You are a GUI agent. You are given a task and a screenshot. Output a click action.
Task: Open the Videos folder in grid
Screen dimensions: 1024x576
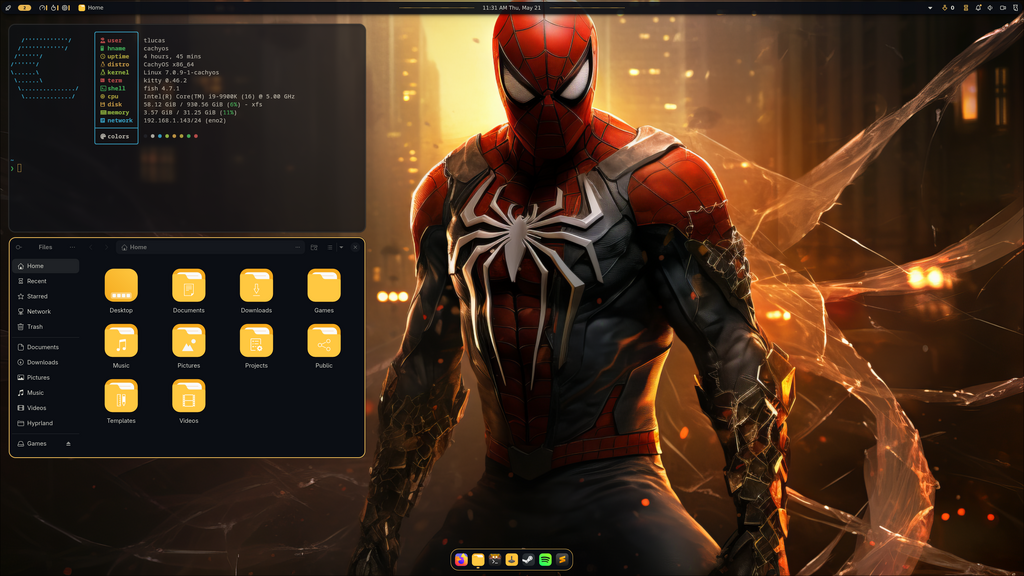click(189, 401)
